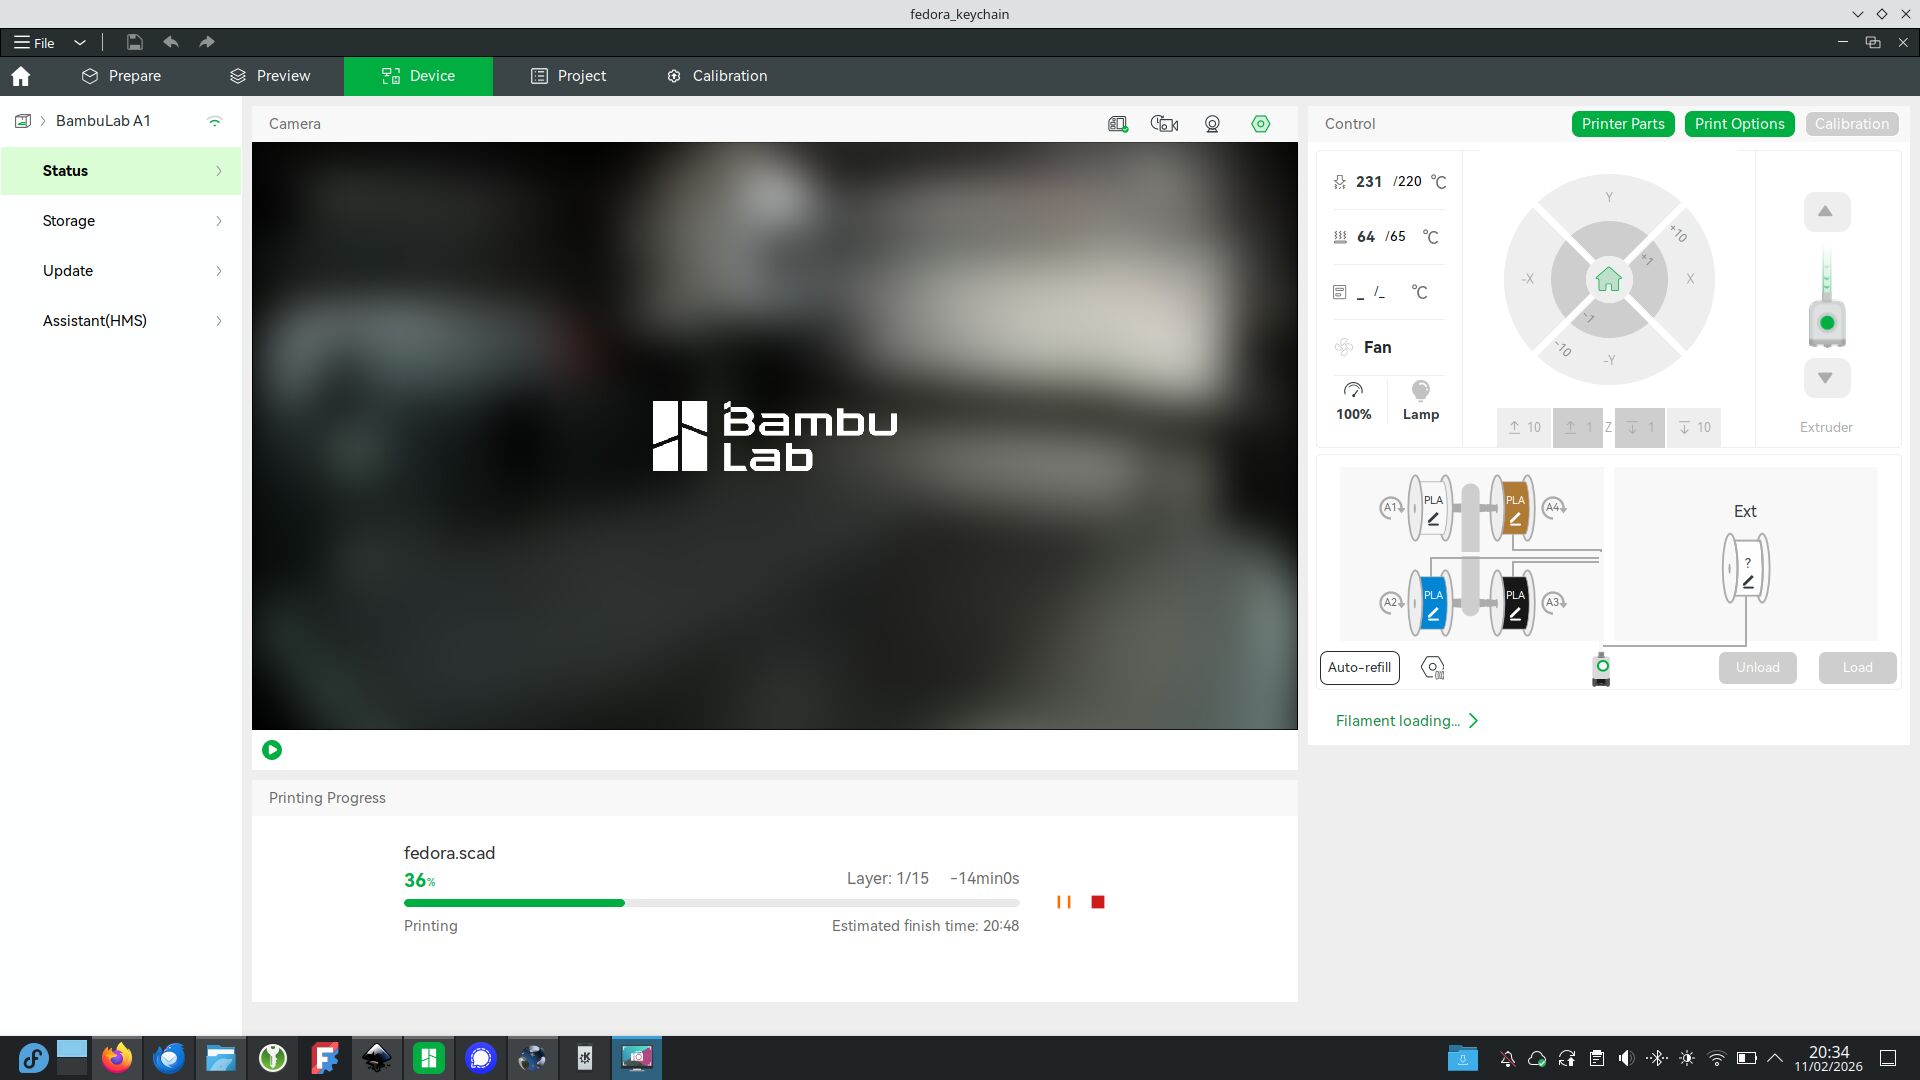
Task: Click the Save icon in toolbar
Action: coord(134,42)
